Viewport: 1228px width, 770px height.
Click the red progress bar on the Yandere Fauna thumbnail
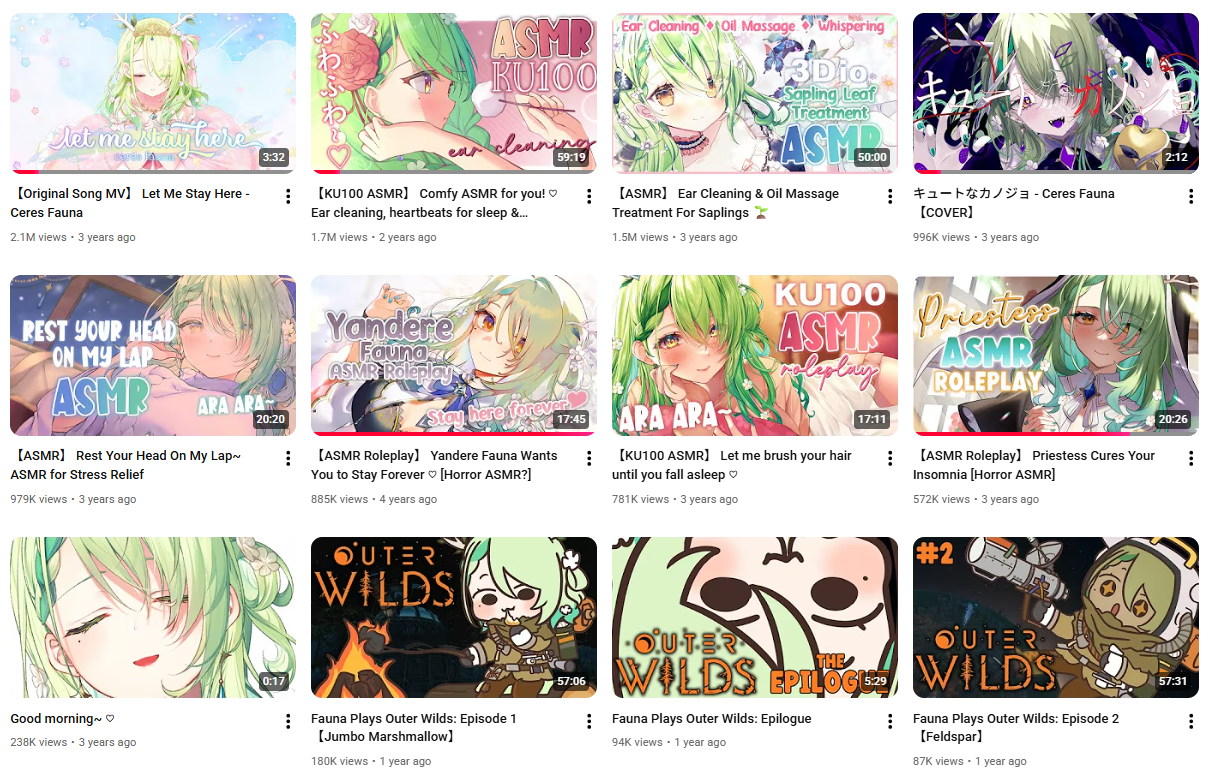tap(454, 434)
